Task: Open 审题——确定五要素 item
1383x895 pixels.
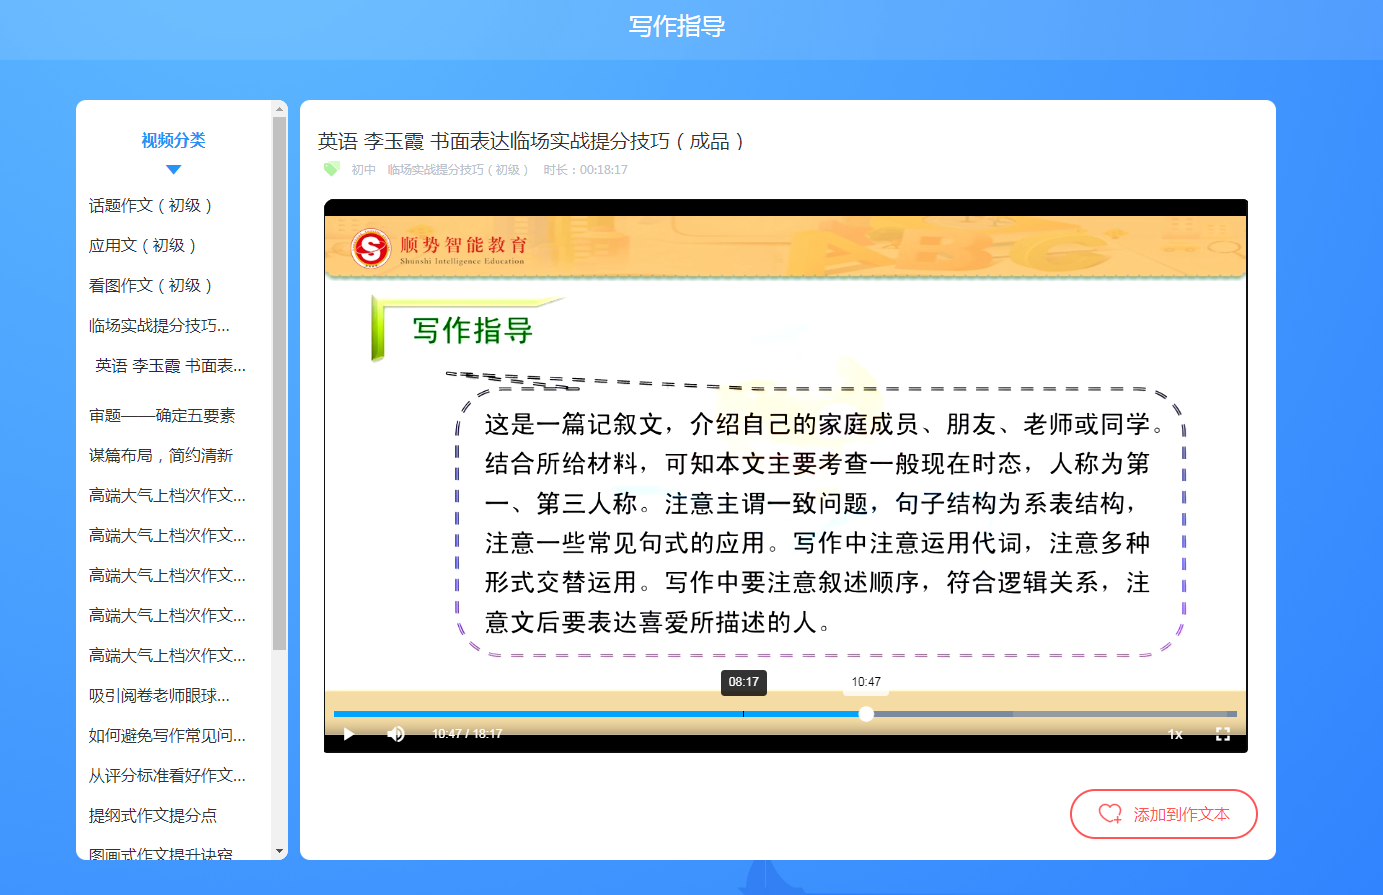Action: coord(162,415)
